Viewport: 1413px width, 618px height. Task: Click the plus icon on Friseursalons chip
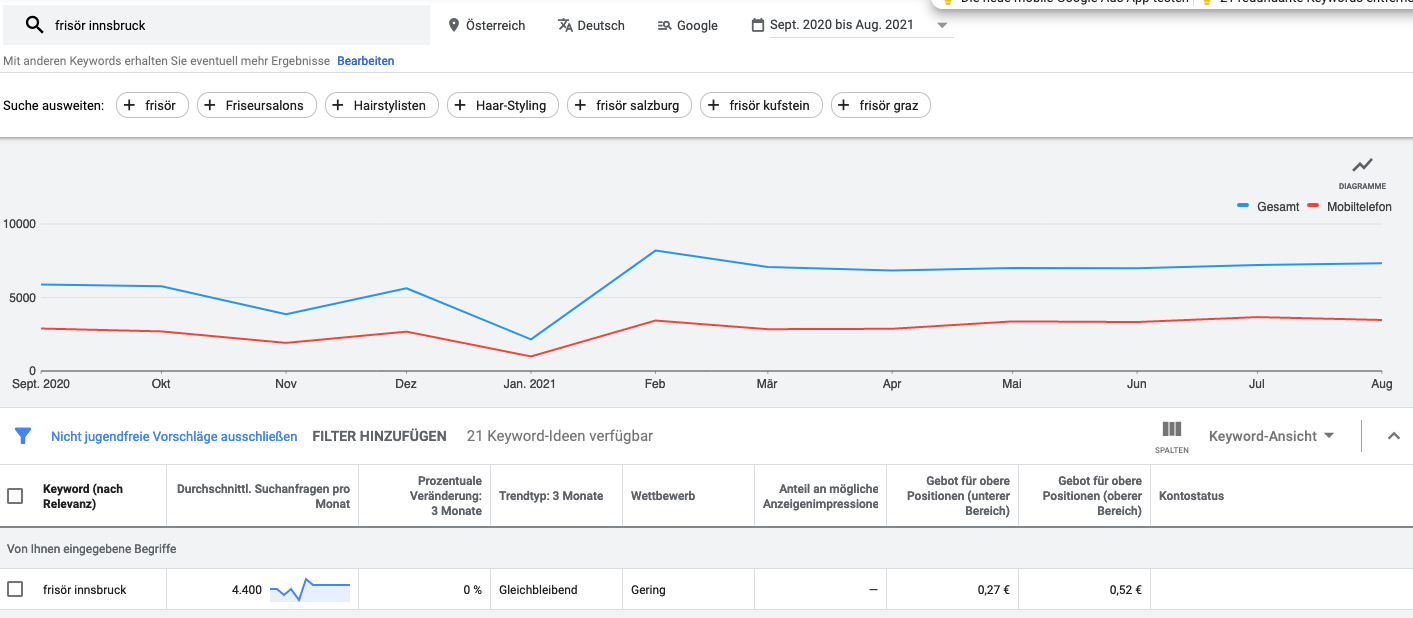pyautogui.click(x=210, y=105)
